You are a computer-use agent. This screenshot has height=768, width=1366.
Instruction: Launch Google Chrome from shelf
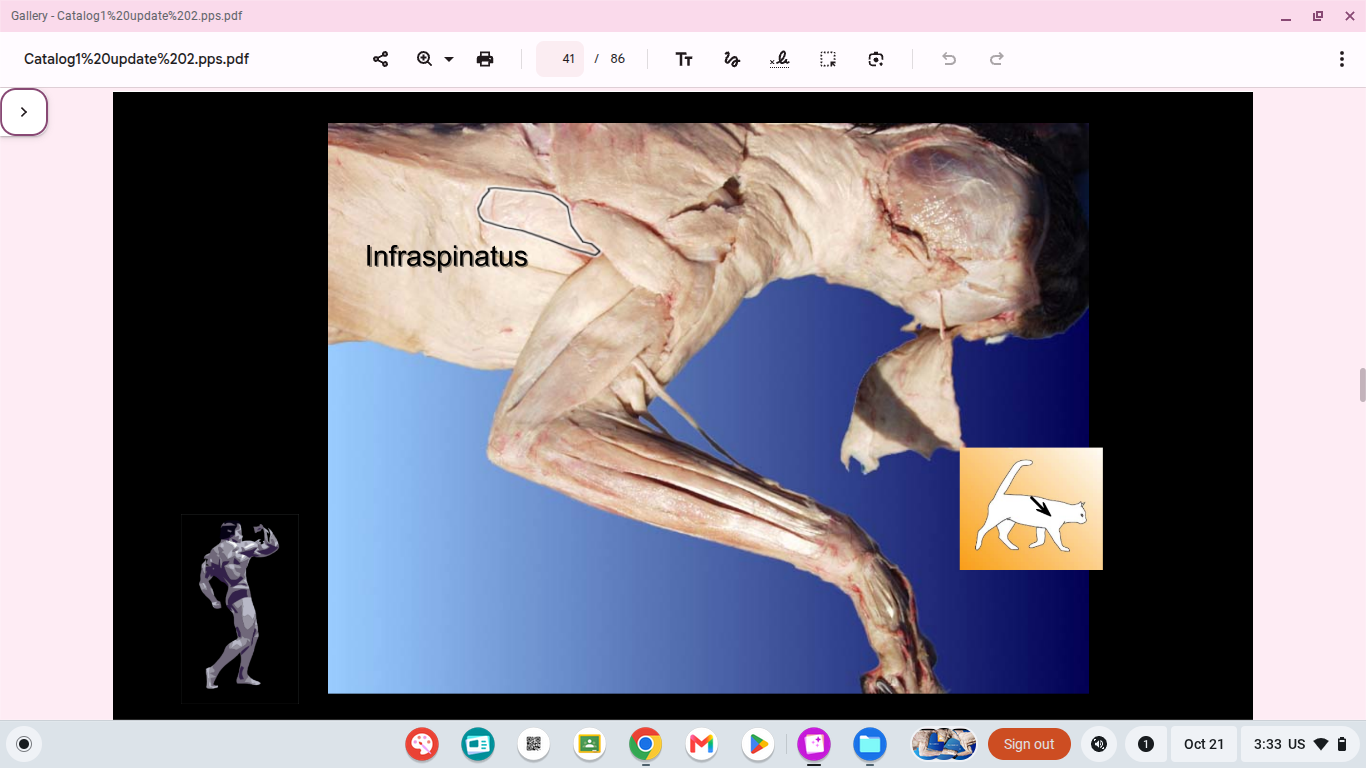click(646, 744)
